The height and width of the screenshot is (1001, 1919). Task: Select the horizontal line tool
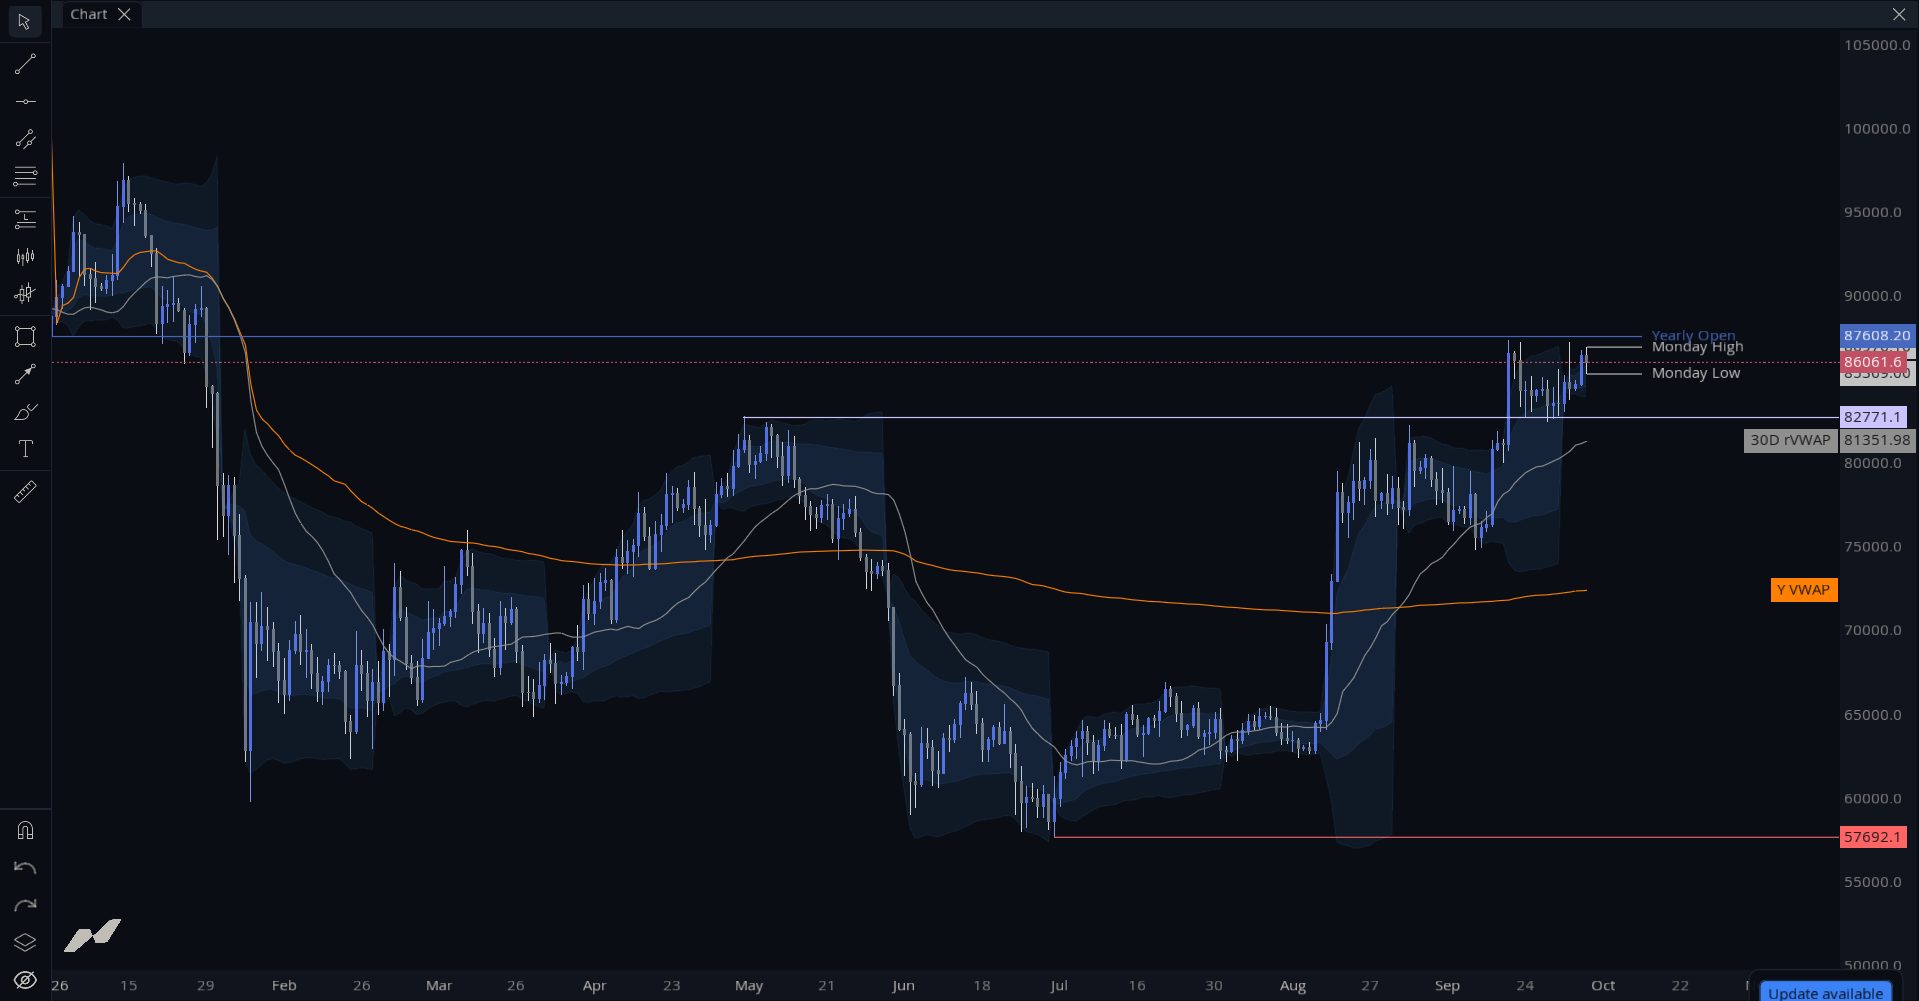25,101
